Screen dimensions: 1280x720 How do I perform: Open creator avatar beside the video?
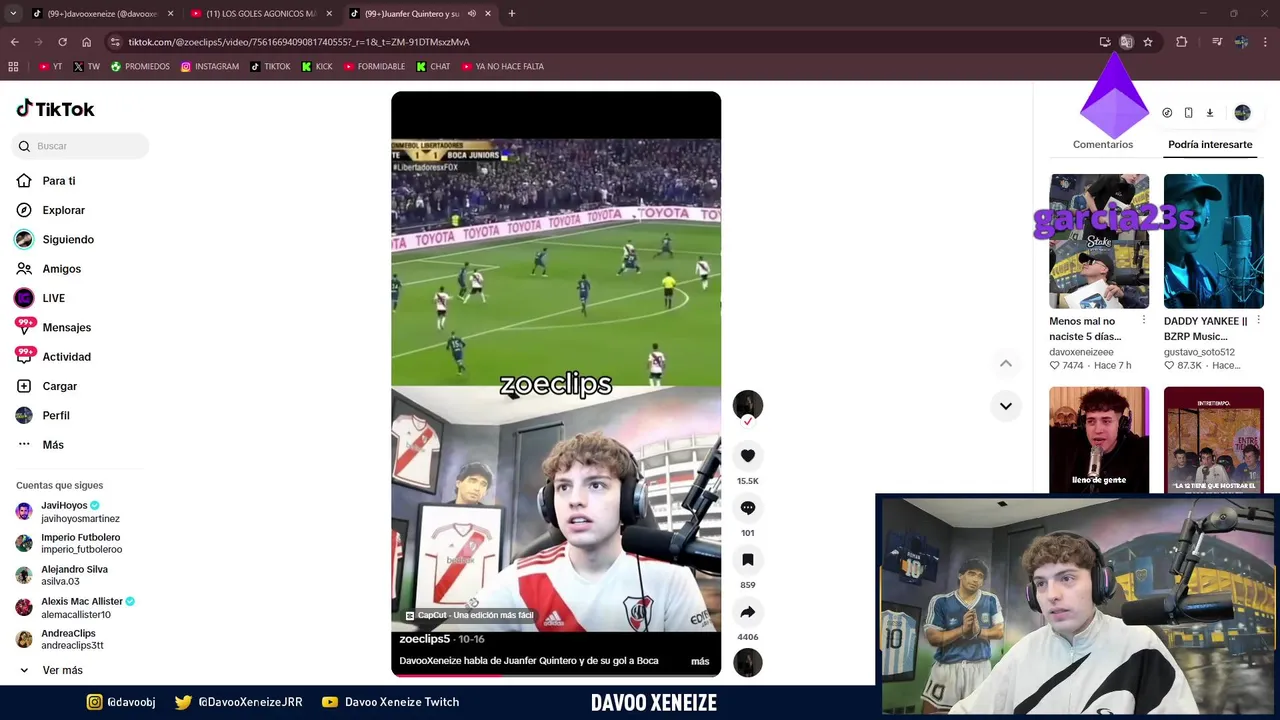pyautogui.click(x=747, y=405)
